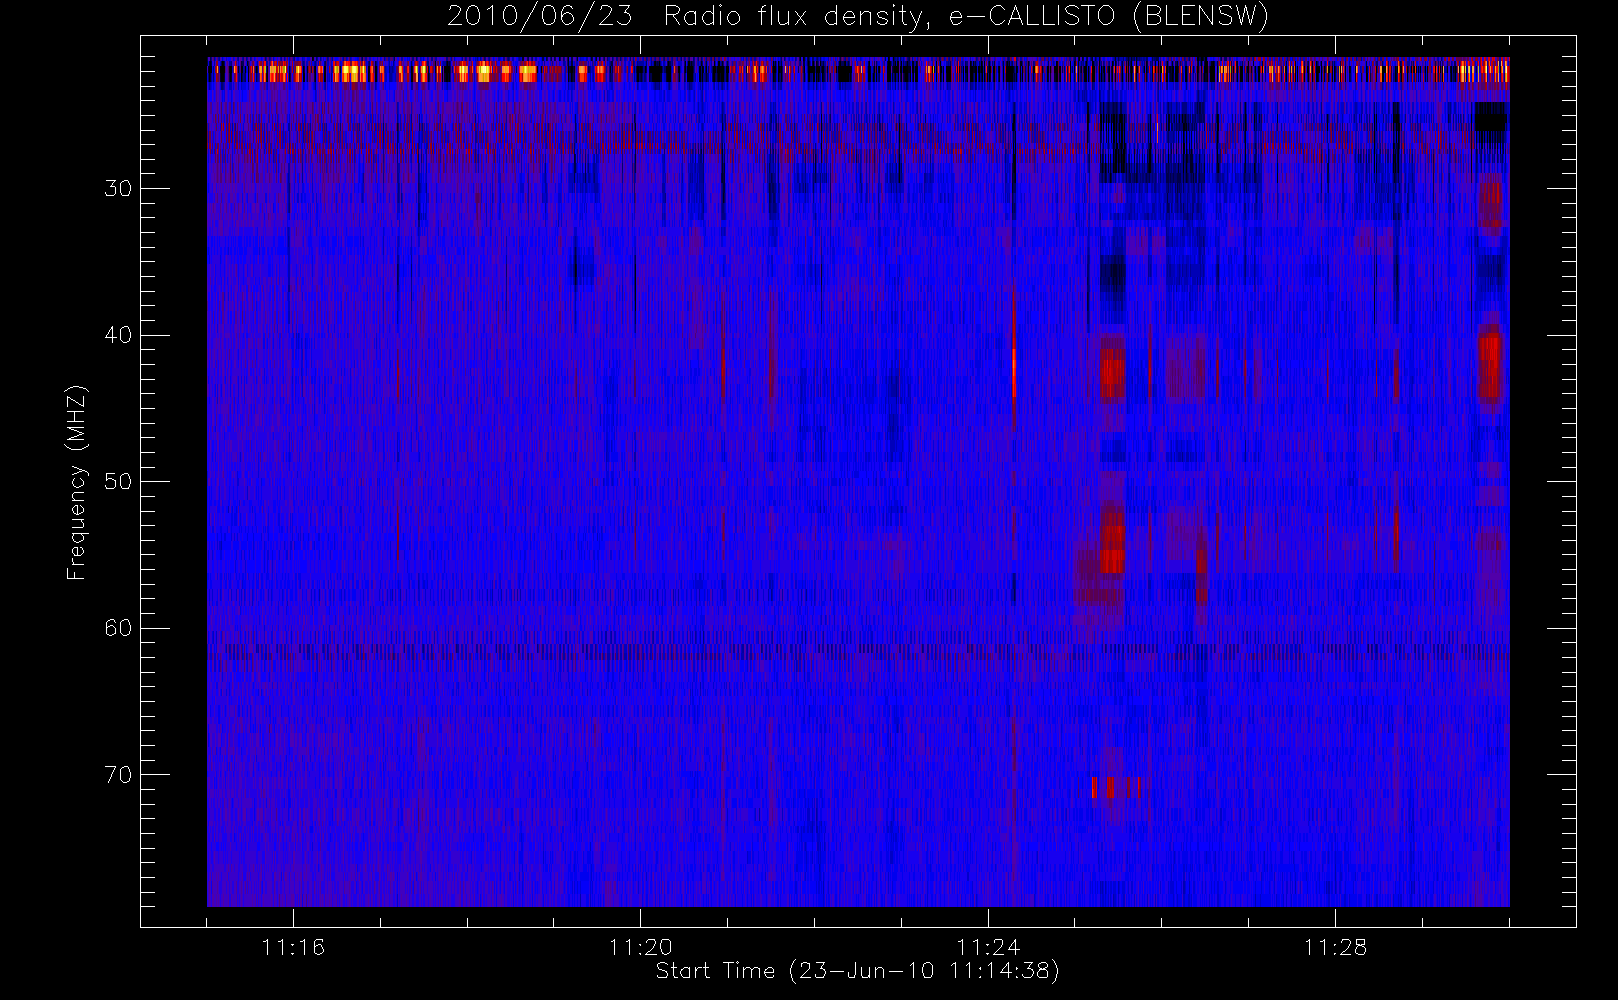This screenshot has width=1618, height=1000.
Task: Click the '11:16' time tick label
Action: coord(293,947)
